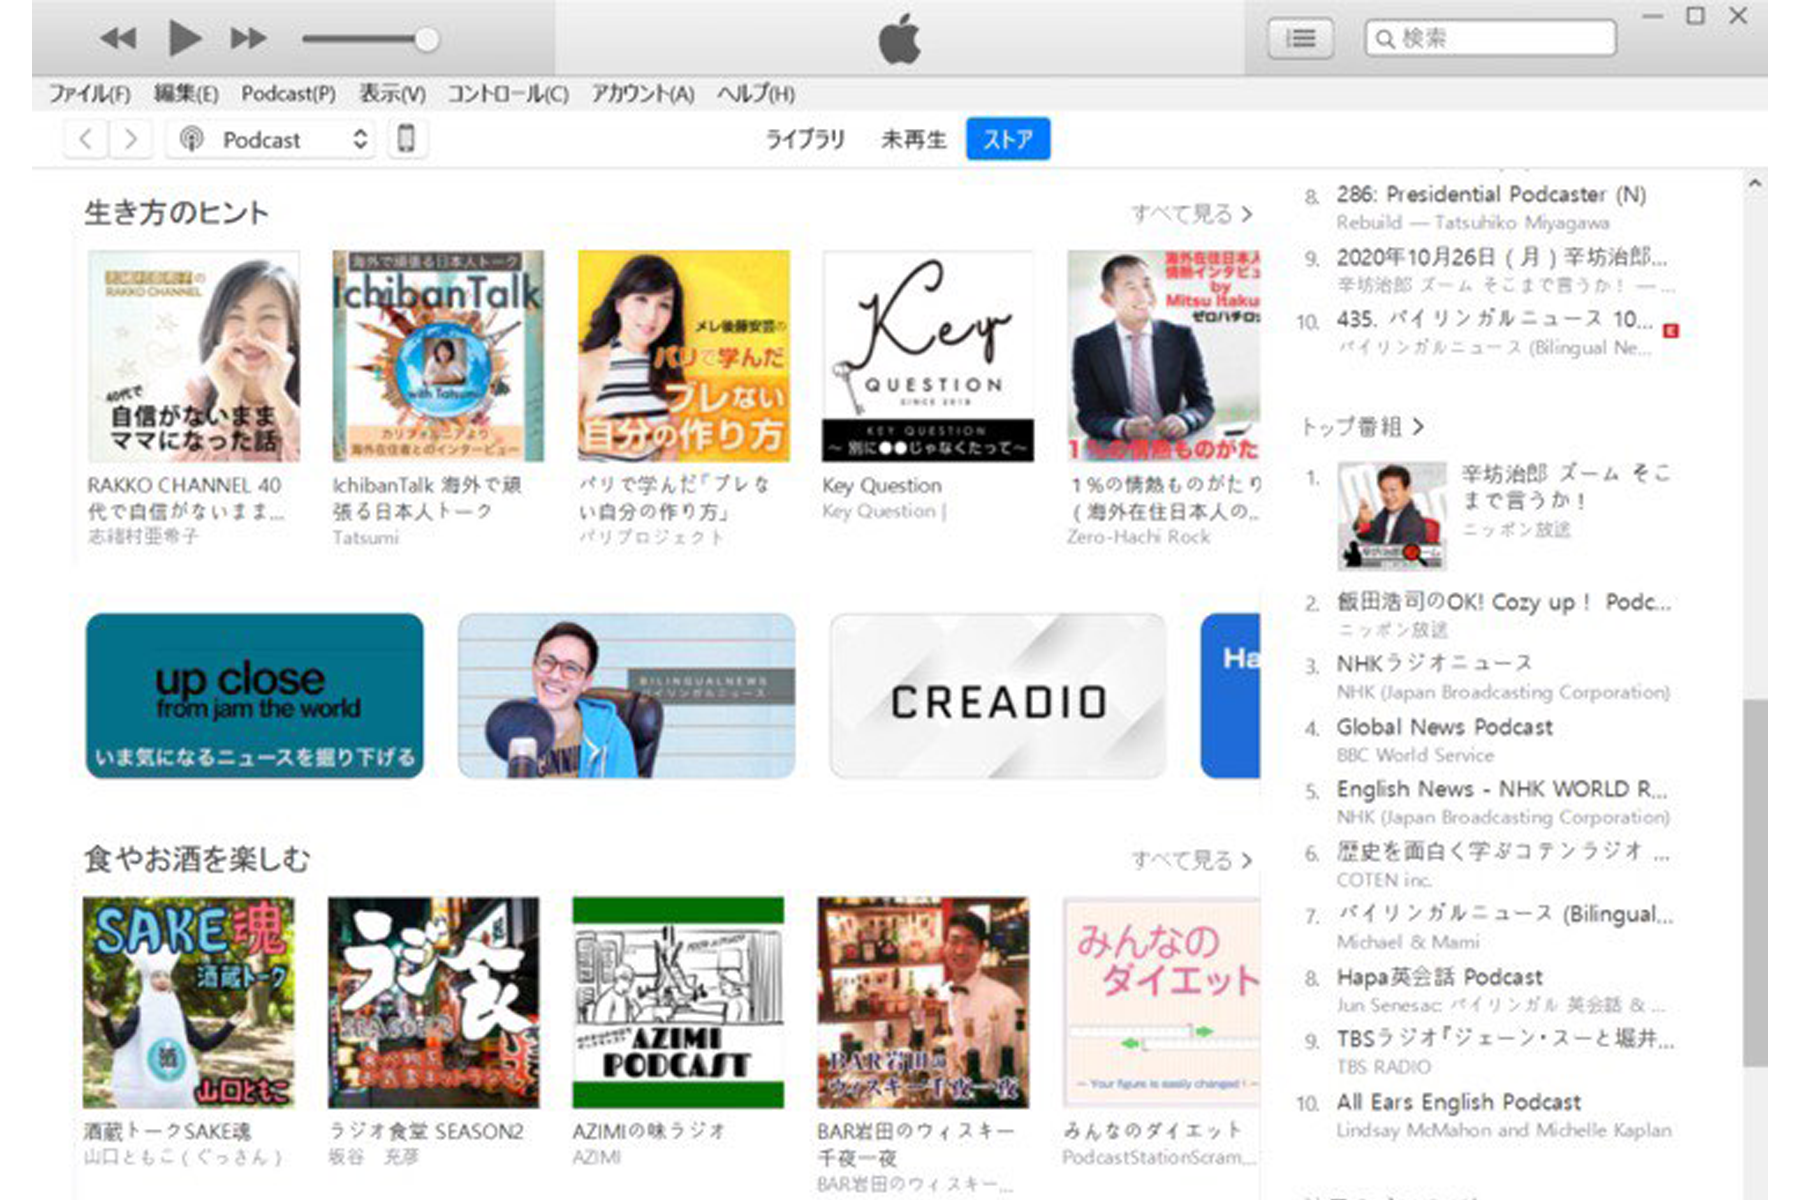Switch to the ライブラリ tab
Image resolution: width=1800 pixels, height=1200 pixels.
pos(805,139)
